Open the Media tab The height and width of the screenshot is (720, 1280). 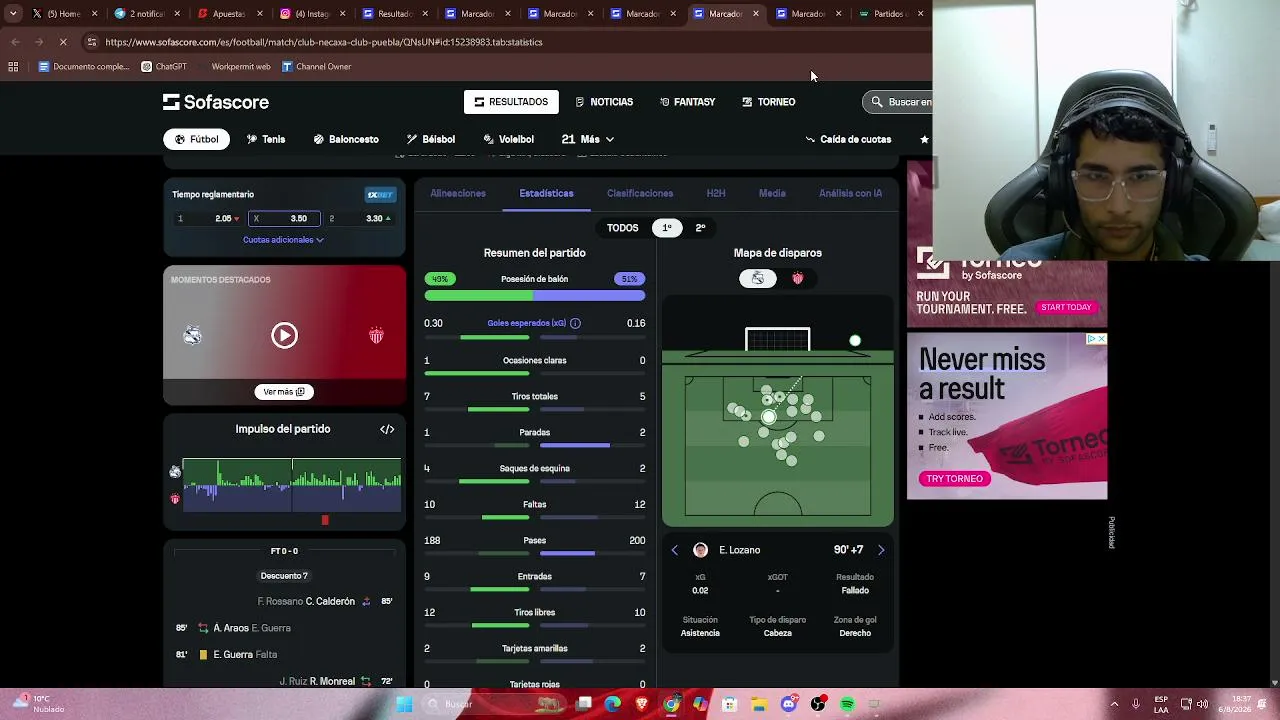(772, 193)
